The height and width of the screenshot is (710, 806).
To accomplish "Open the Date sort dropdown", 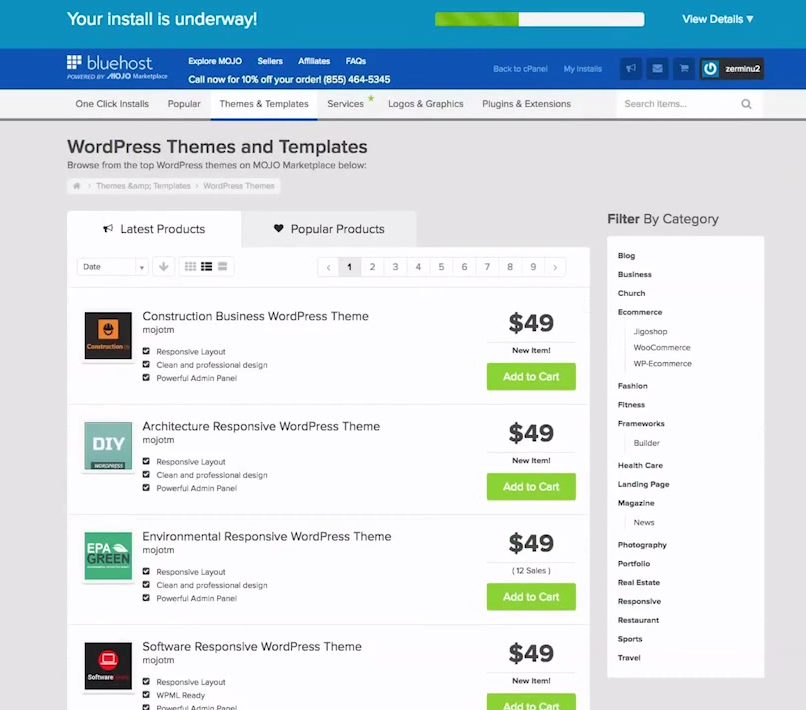I will tap(113, 267).
